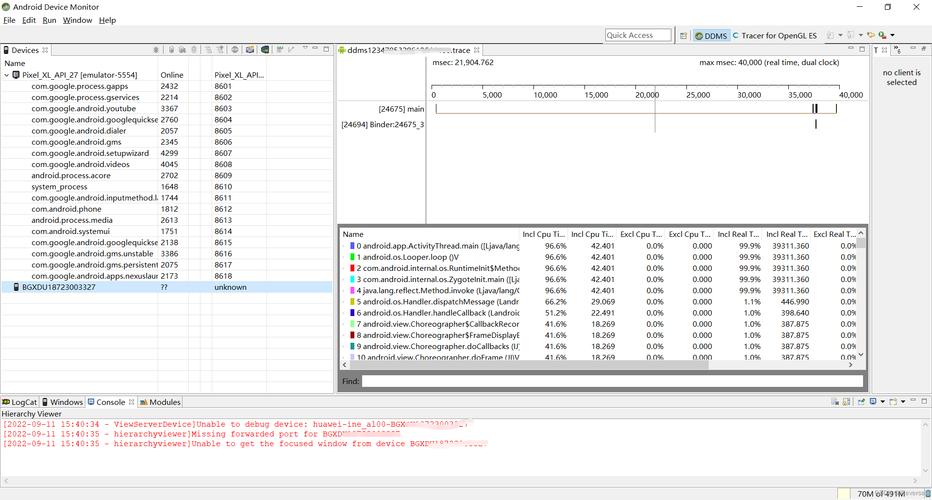Click the Start Method Profiling icon
The image size is (932, 500).
click(220, 50)
